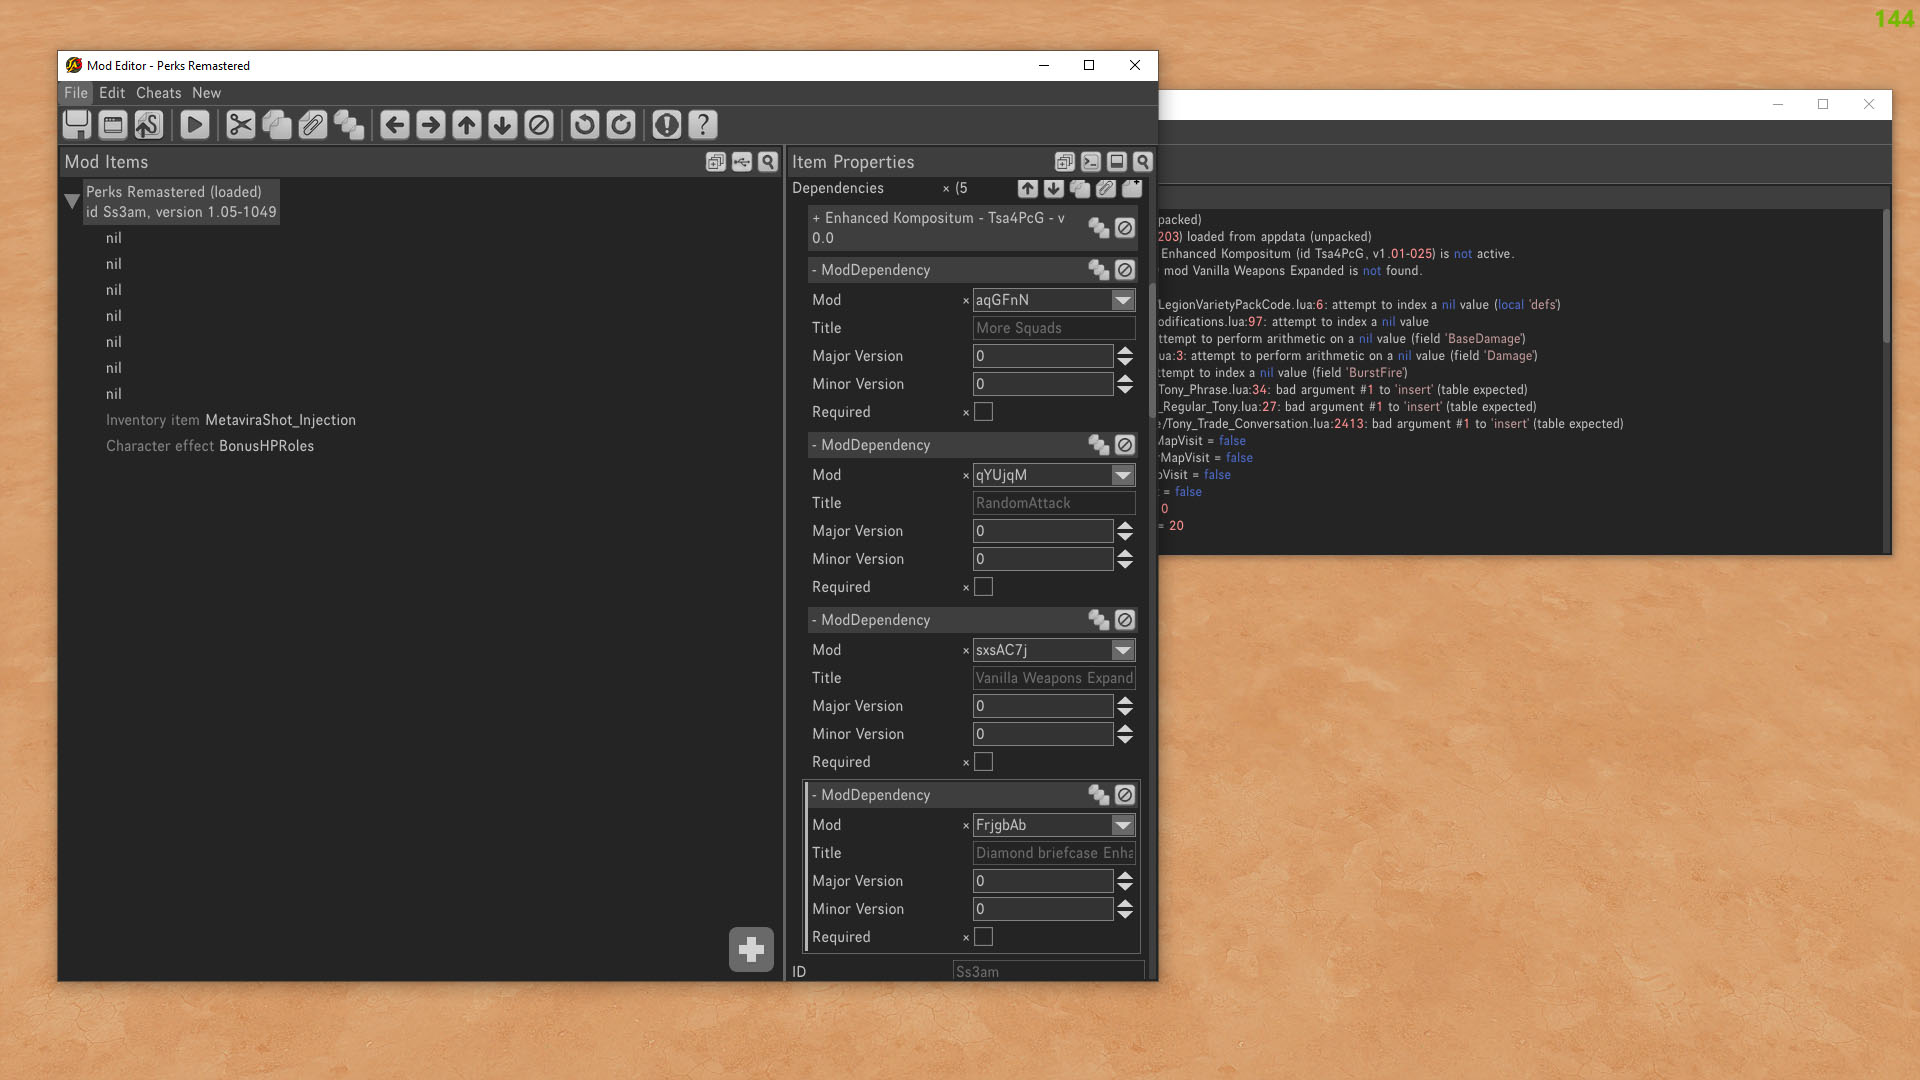Open the Mod dropdown showing aqGFnN
This screenshot has width=1920, height=1080.
[1123, 300]
